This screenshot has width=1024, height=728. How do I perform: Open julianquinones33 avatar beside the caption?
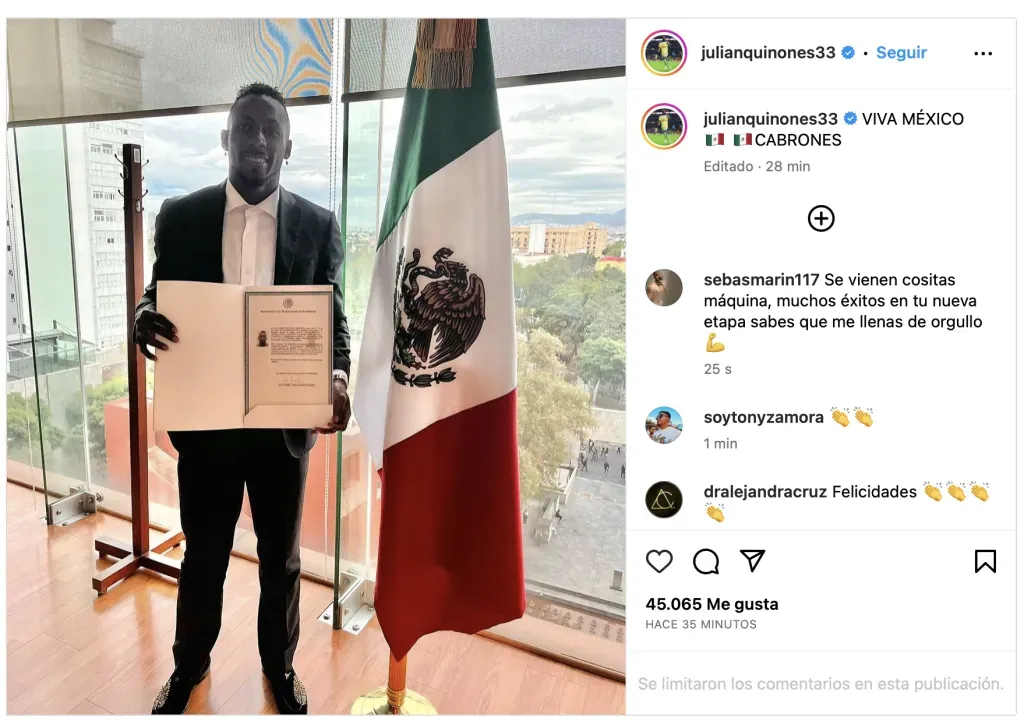click(664, 126)
